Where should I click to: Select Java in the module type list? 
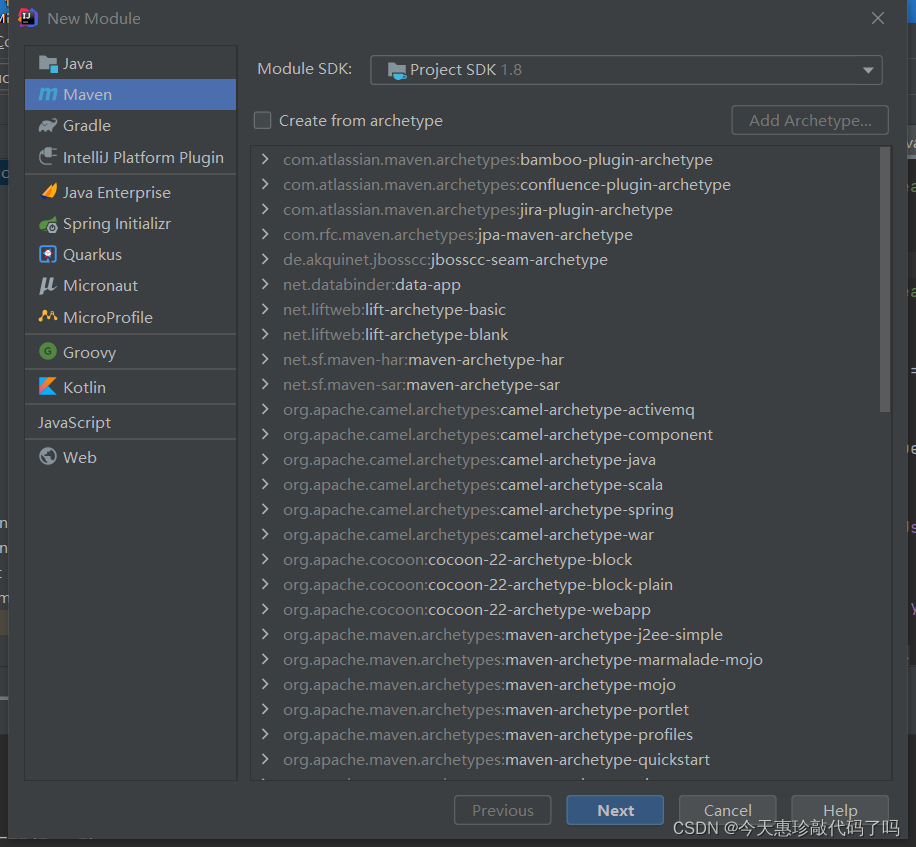pyautogui.click(x=131, y=63)
